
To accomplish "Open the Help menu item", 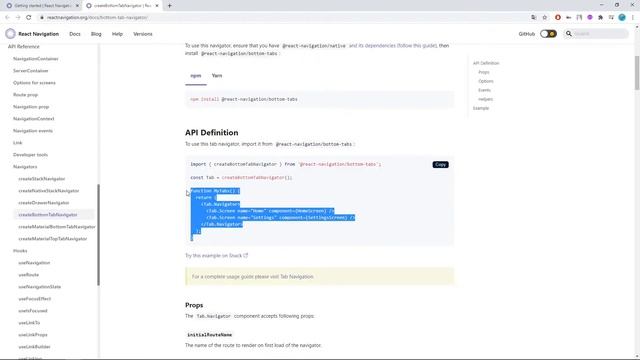I will coord(117,34).
